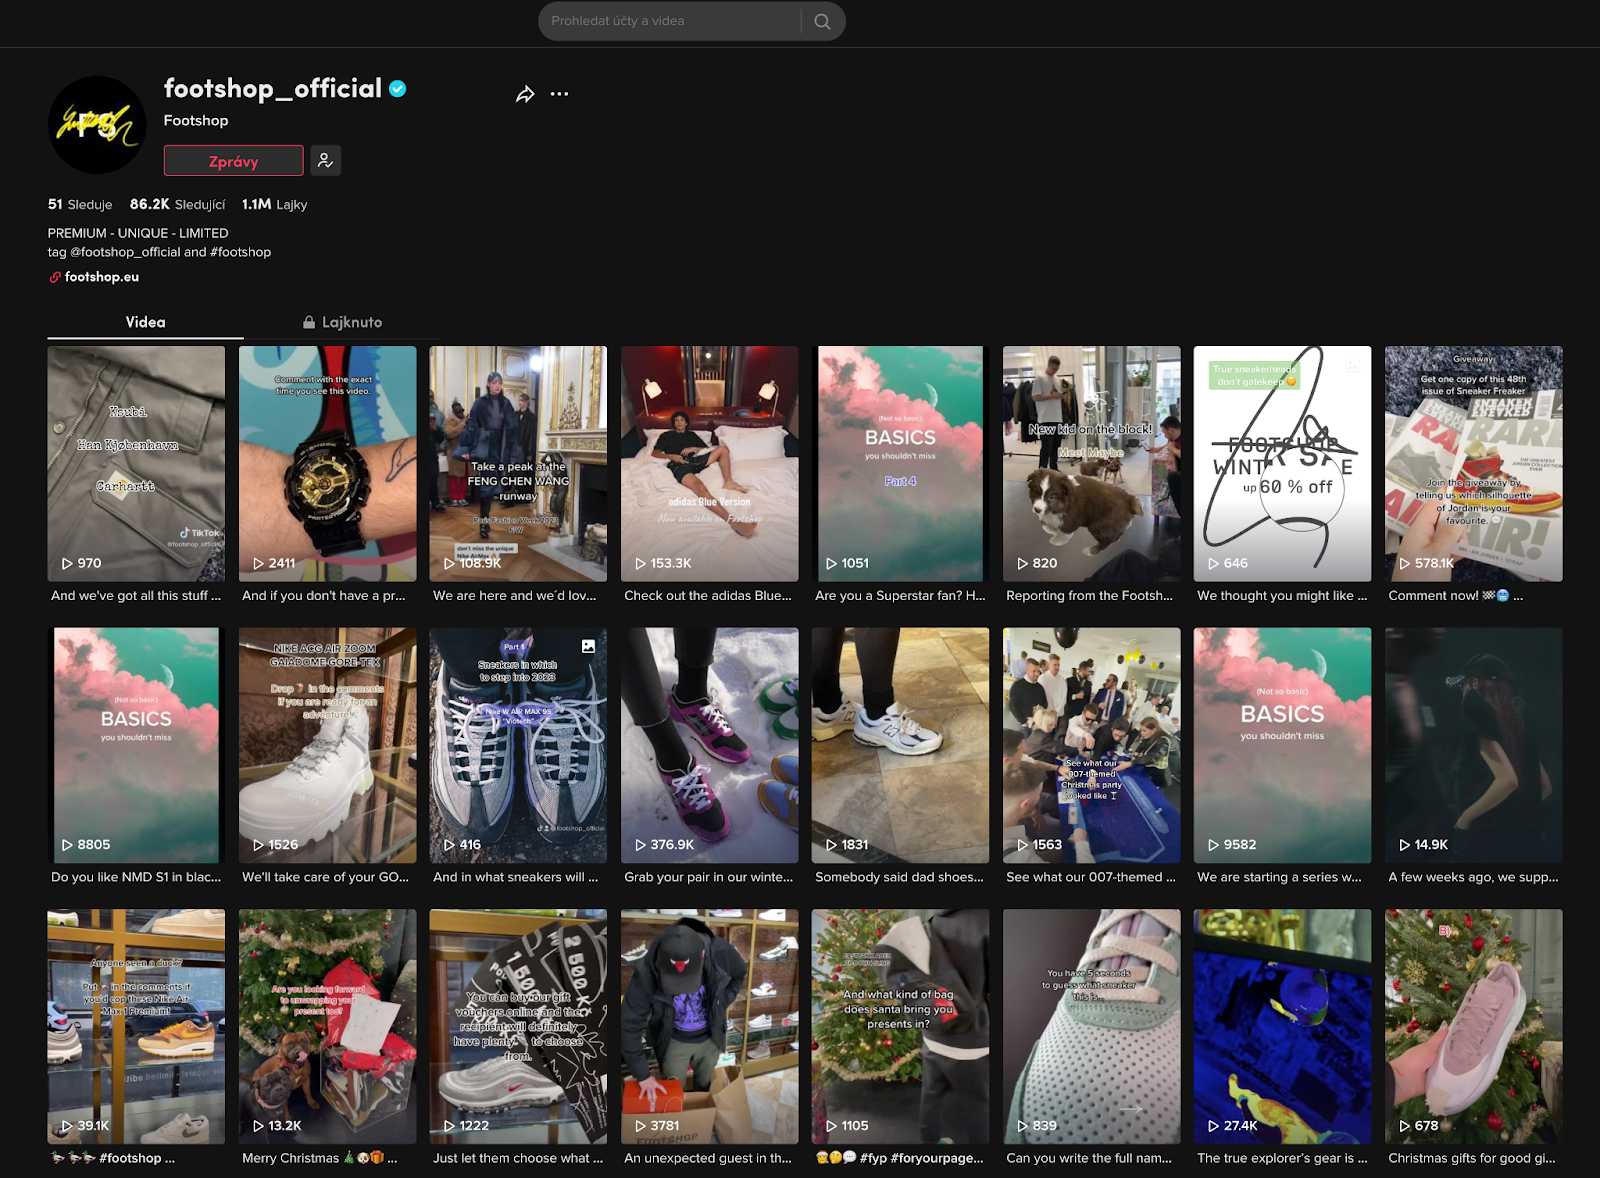The image size is (1600, 1178).
Task: Open the 'New kid on the block' puppy video
Action: [x=1091, y=464]
